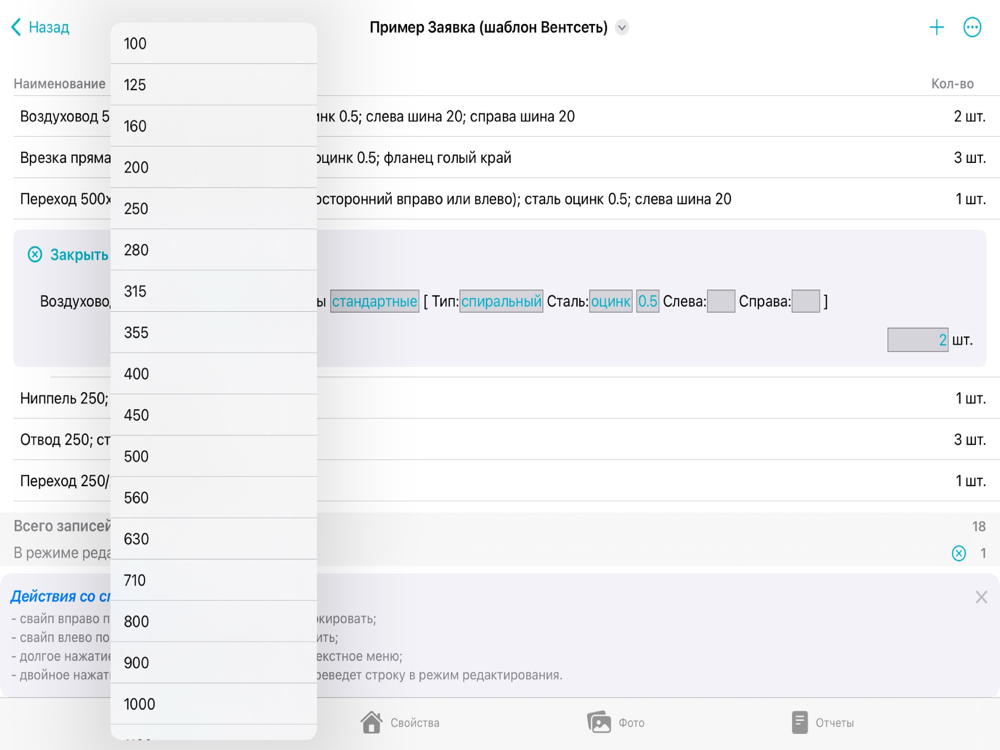The image size is (1000, 750).
Task: Open Свойства home icon
Action: 371,723
